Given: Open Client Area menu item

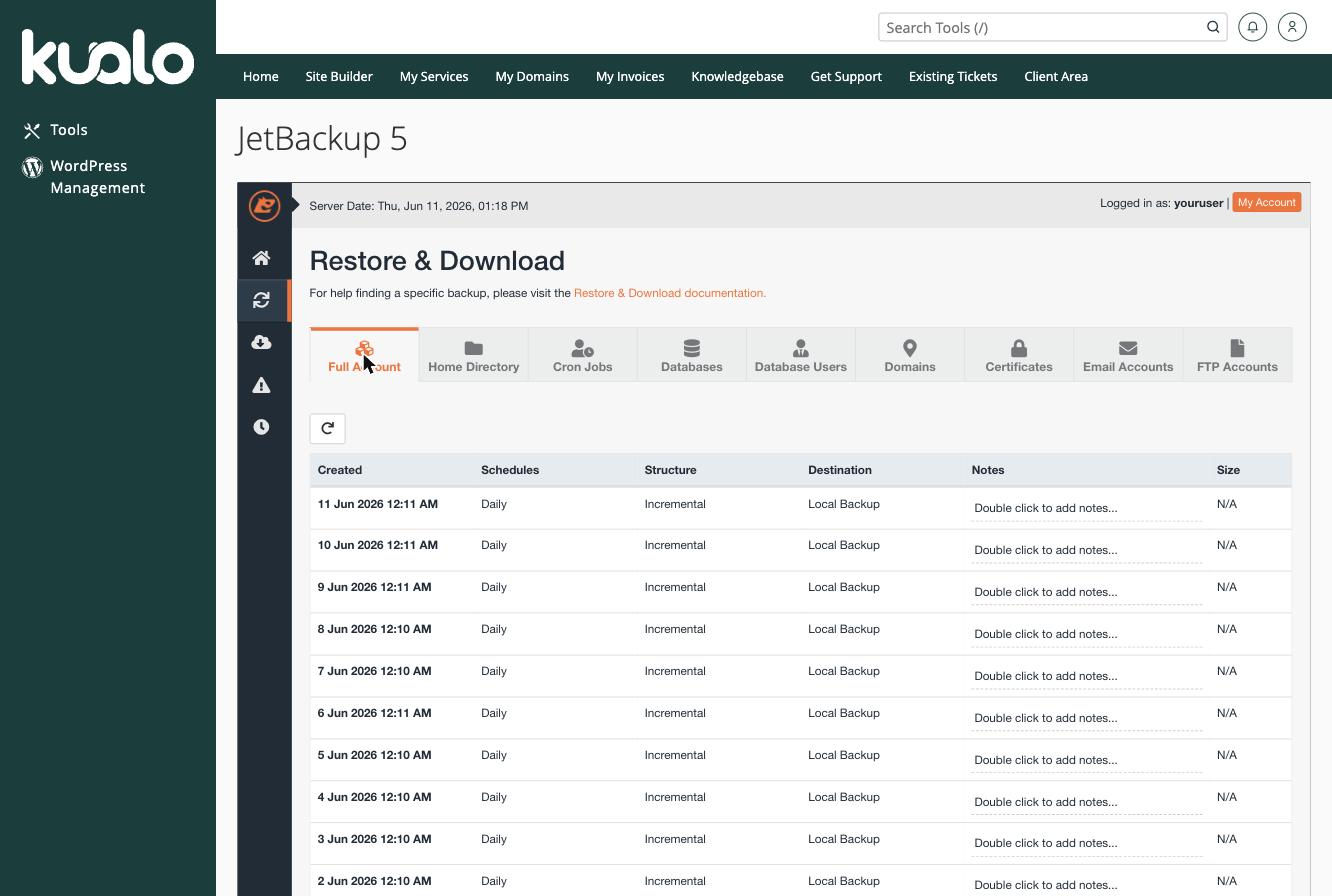Looking at the screenshot, I should tap(1056, 76).
